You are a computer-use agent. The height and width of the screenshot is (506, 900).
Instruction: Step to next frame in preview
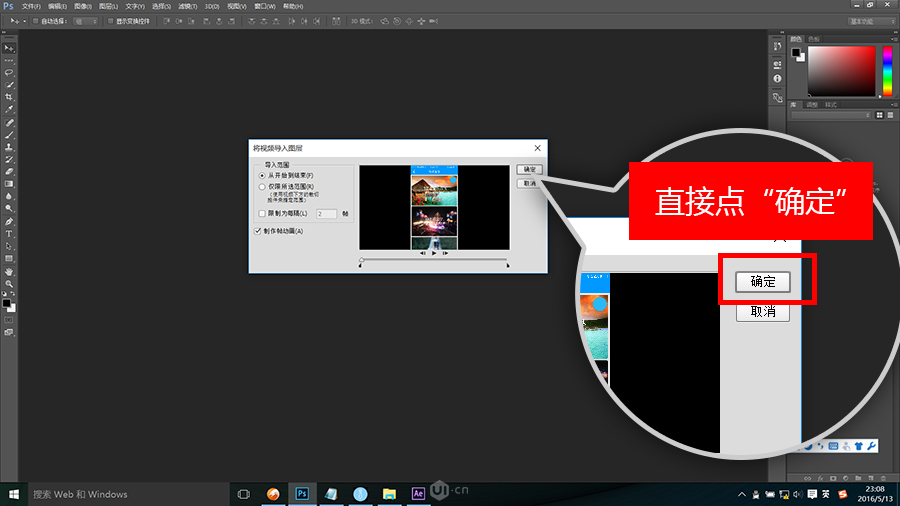coord(445,253)
